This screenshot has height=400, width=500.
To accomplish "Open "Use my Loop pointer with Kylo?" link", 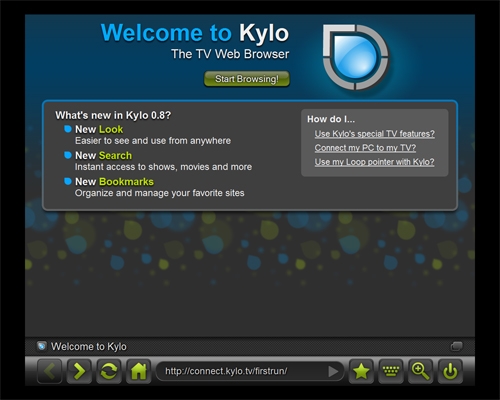I will tap(375, 162).
